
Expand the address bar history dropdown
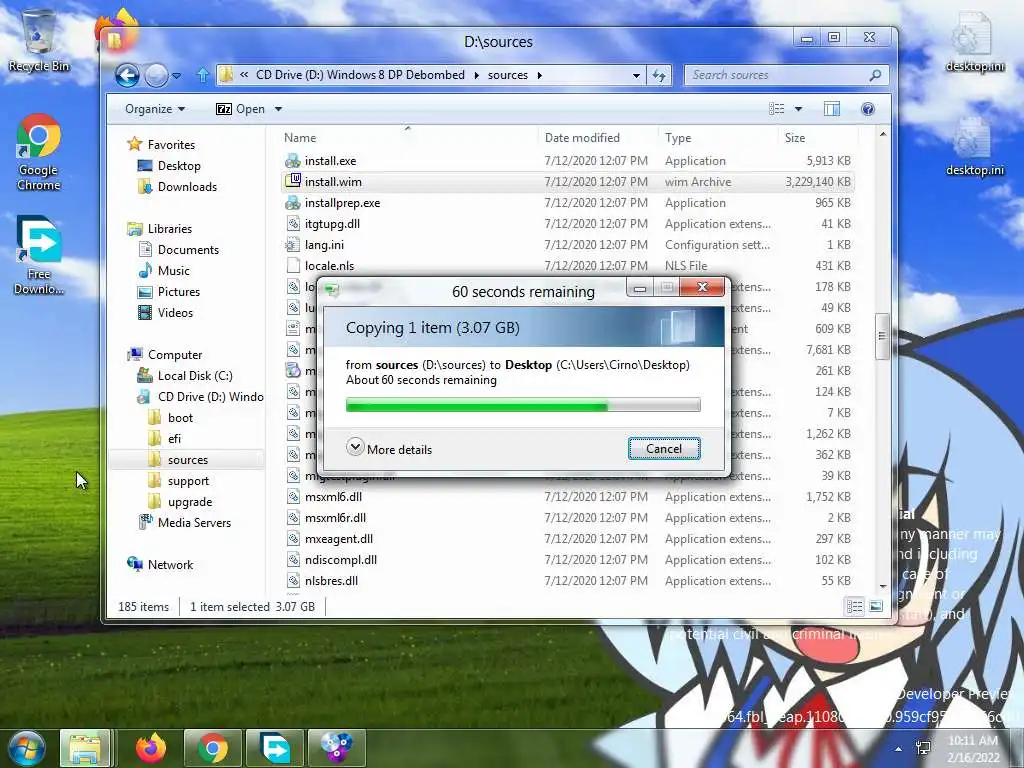click(636, 76)
